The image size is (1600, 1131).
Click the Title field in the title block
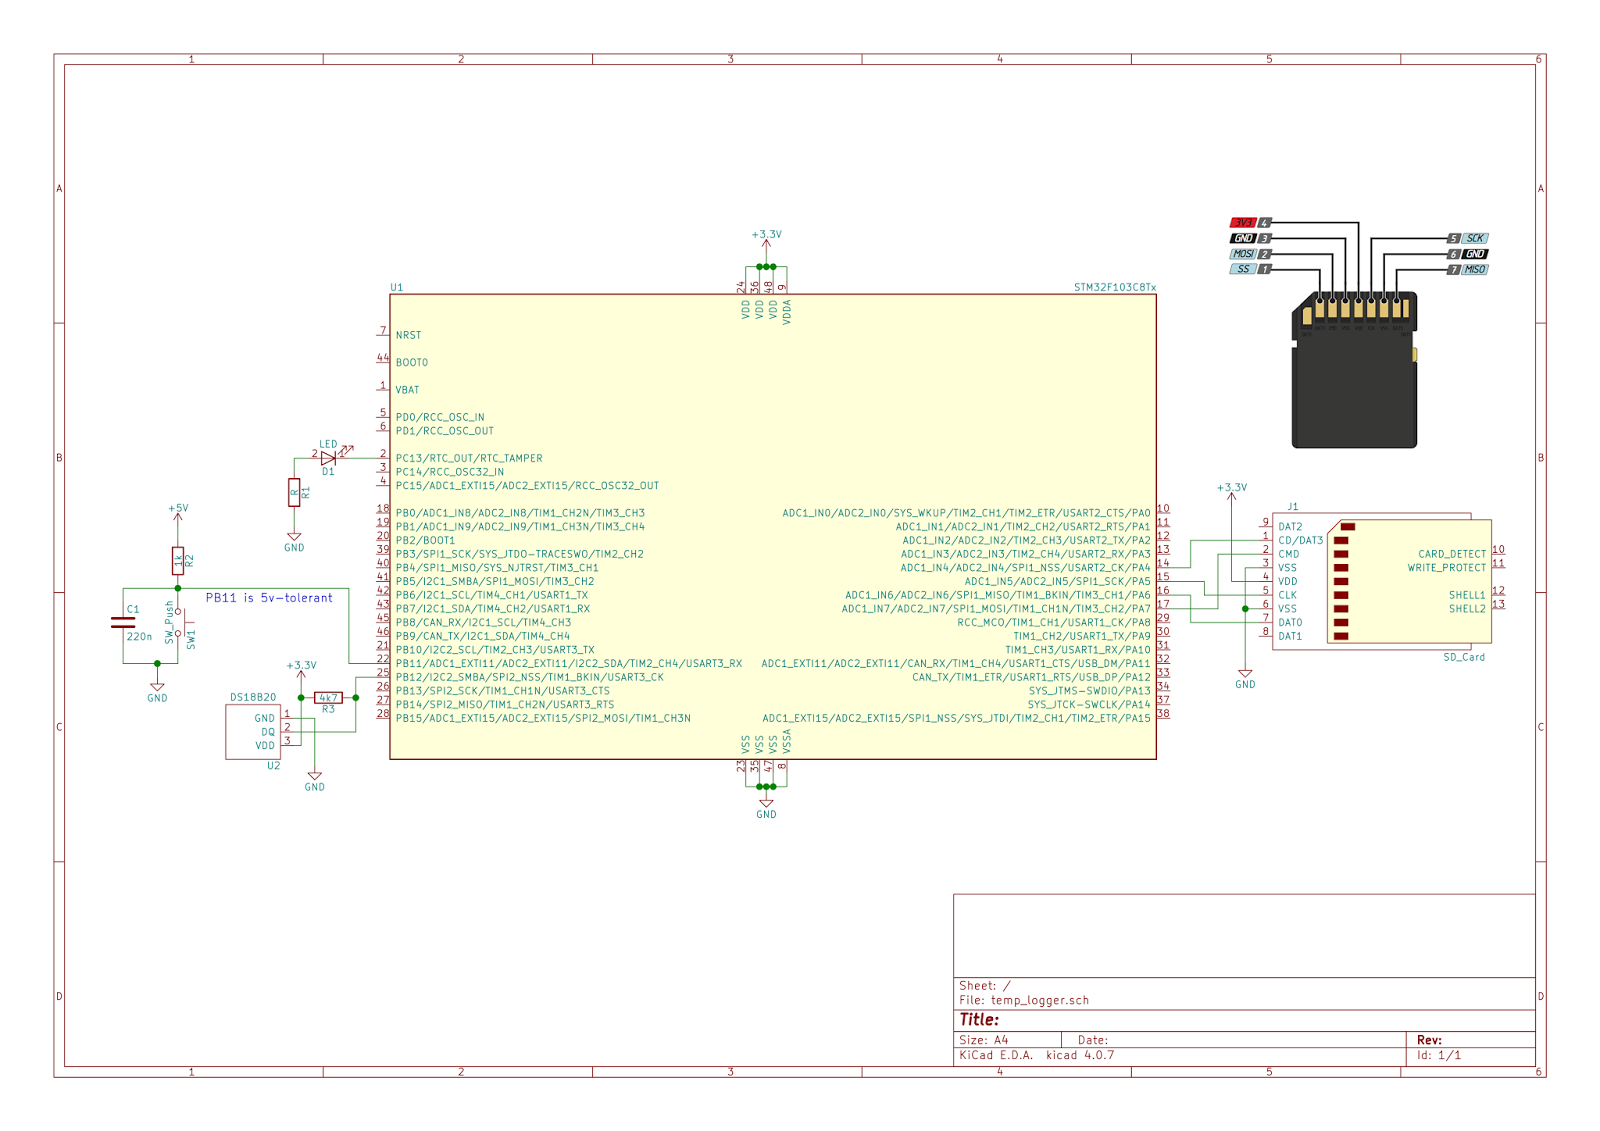(978, 1019)
